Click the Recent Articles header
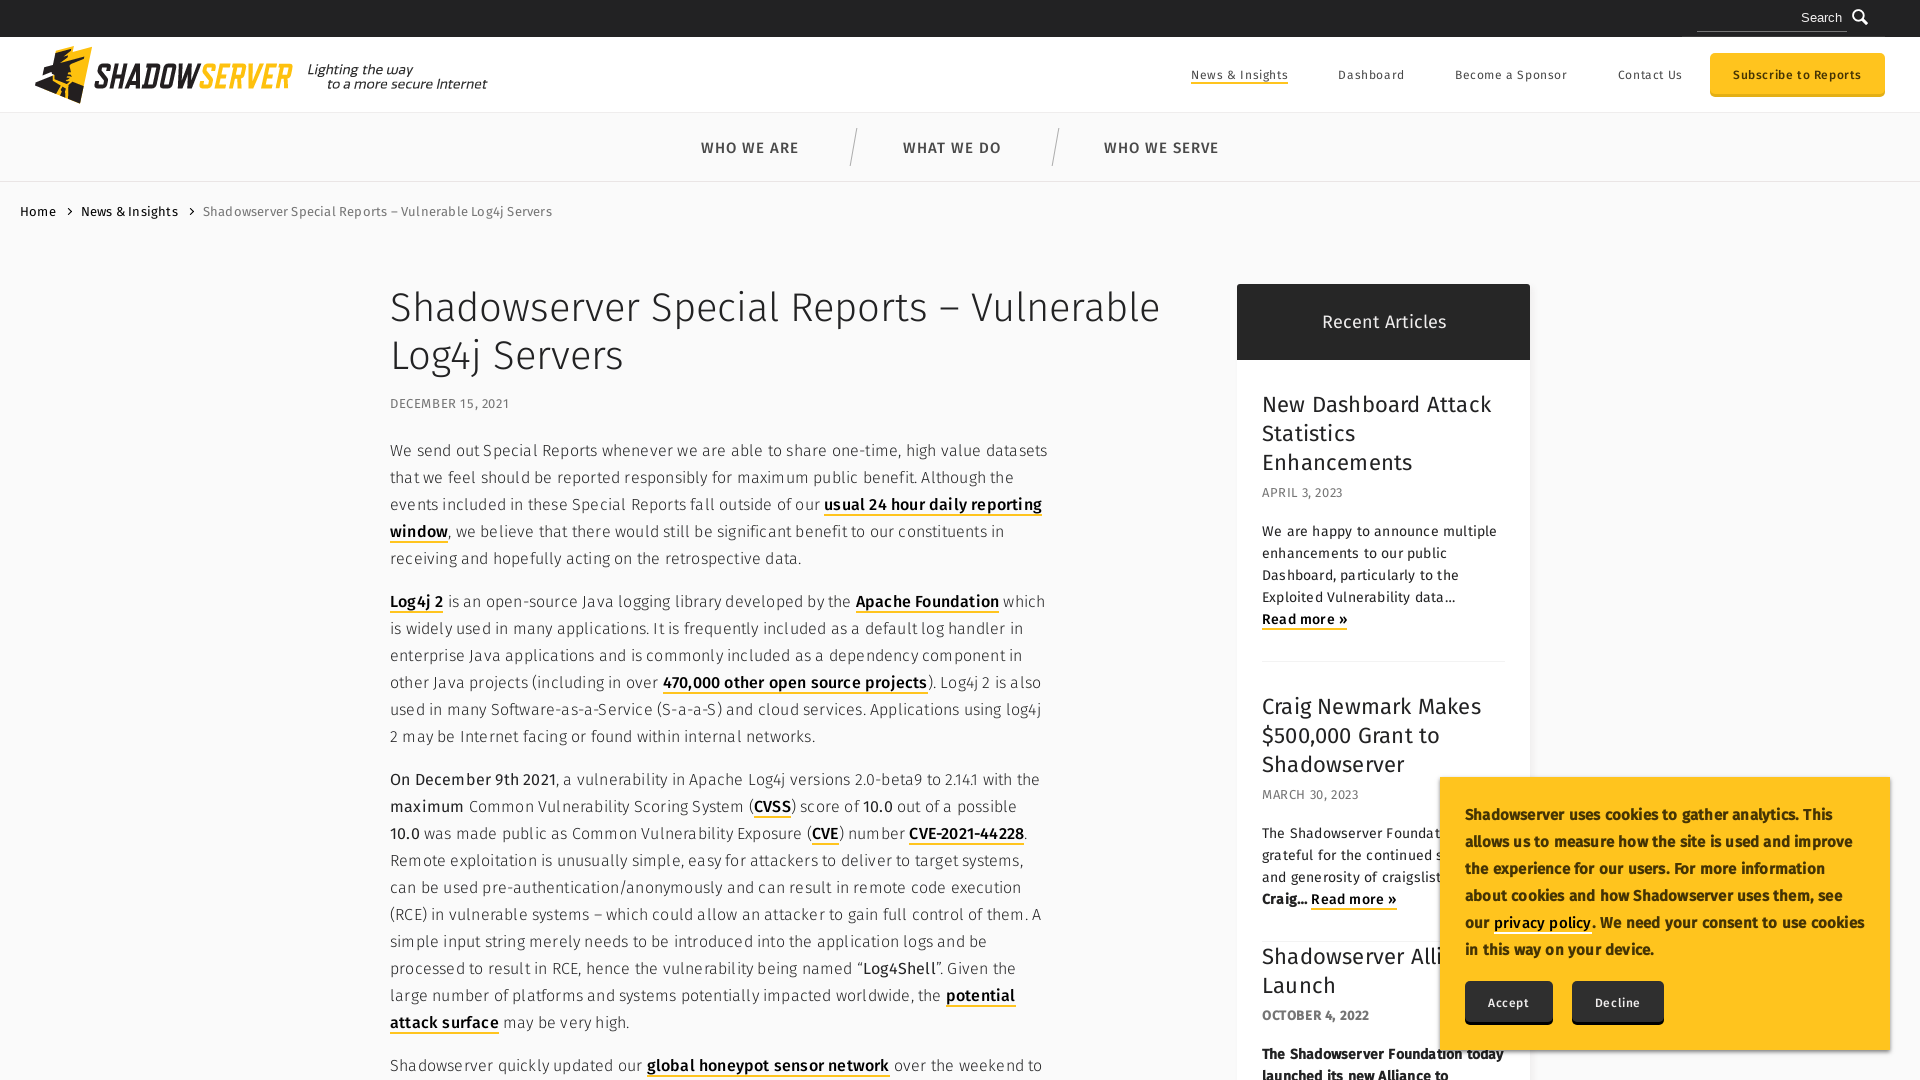 click(1383, 322)
